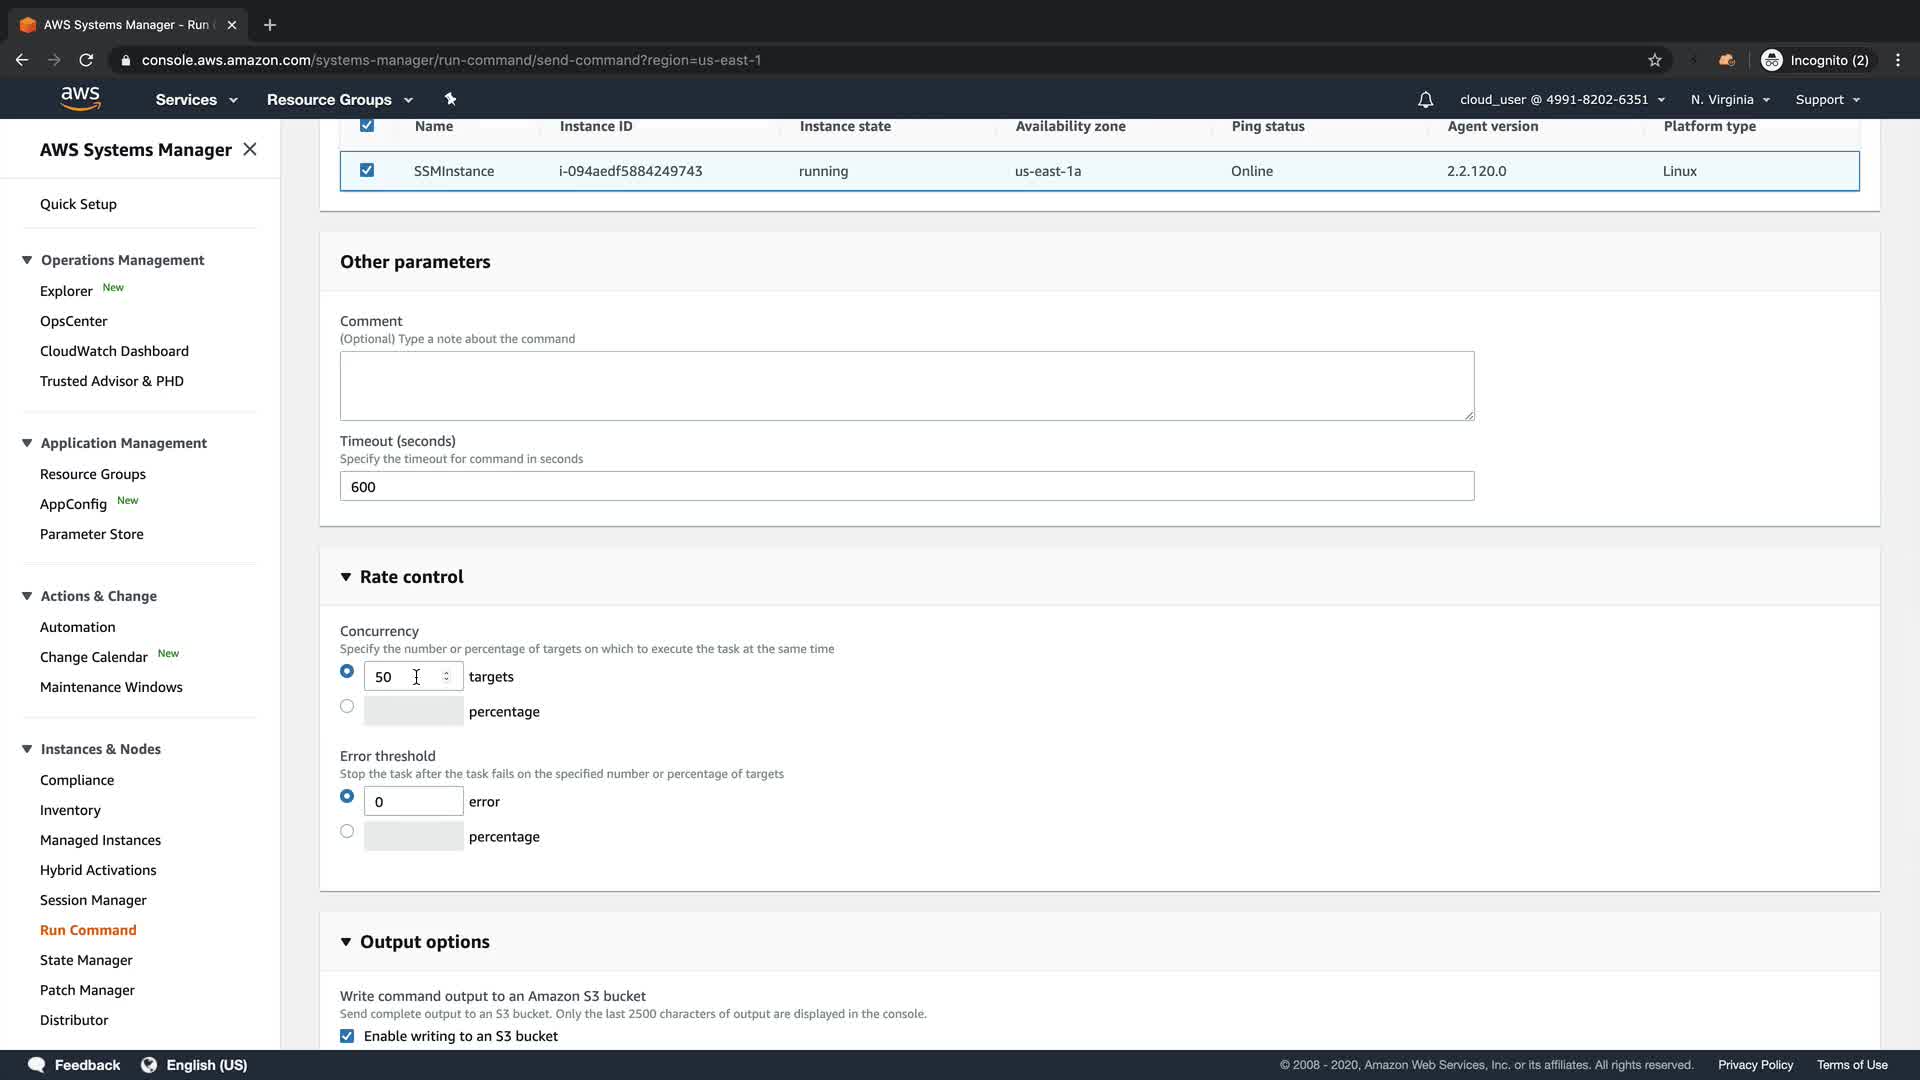This screenshot has height=1080, width=1920.
Task: Select the Concurrency percentage radio button
Action: click(347, 706)
